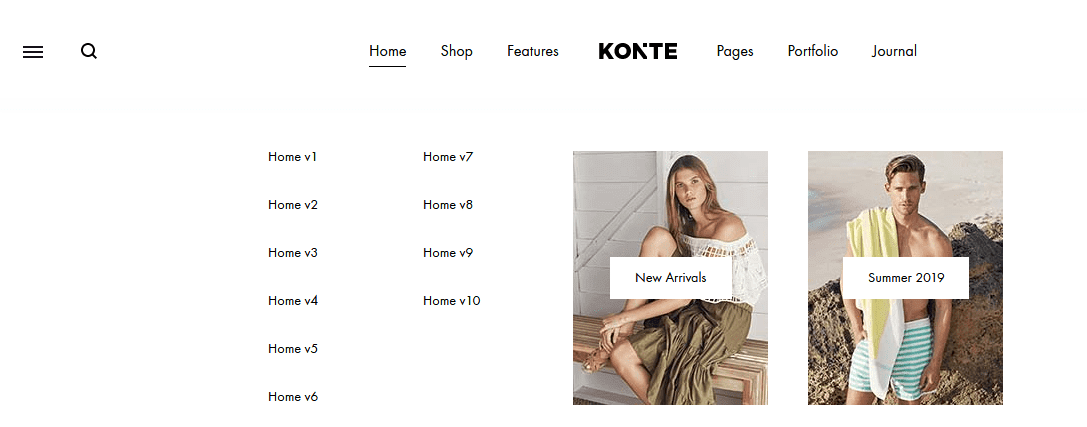Click the search magnifier icon
This screenshot has width=1087, height=427.
tap(89, 51)
